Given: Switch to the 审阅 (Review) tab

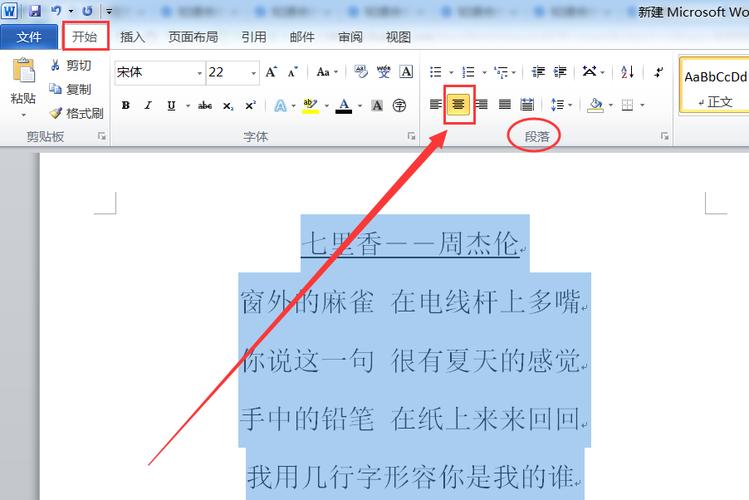Looking at the screenshot, I should (350, 37).
